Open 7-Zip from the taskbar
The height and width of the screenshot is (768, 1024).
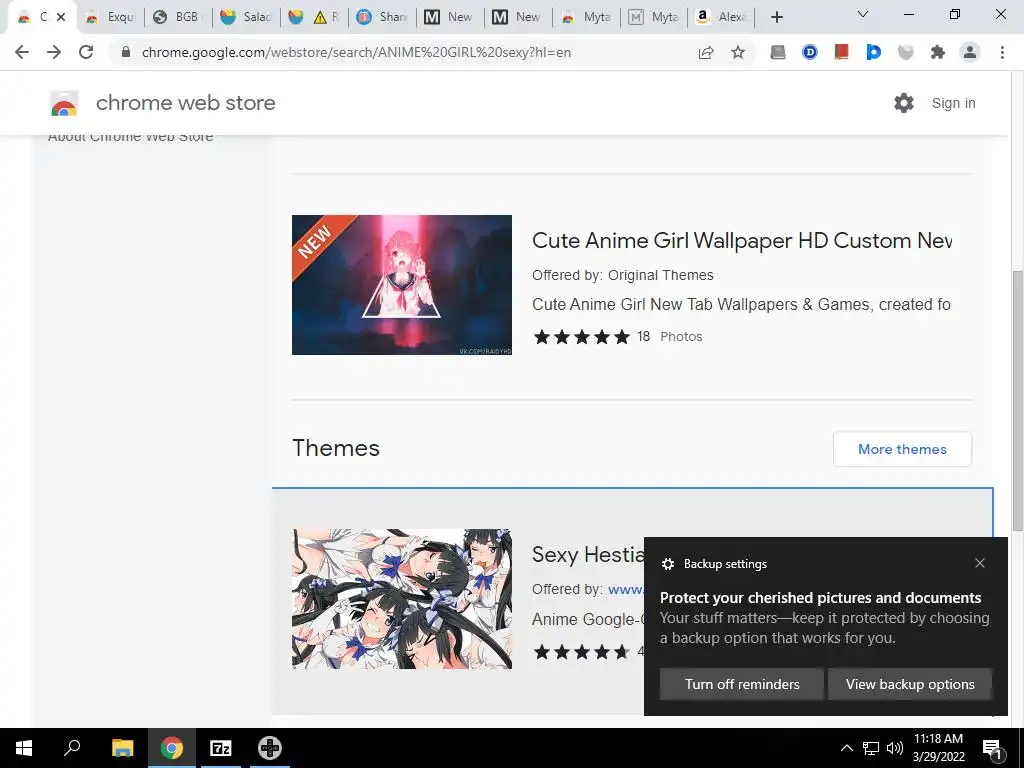click(221, 748)
